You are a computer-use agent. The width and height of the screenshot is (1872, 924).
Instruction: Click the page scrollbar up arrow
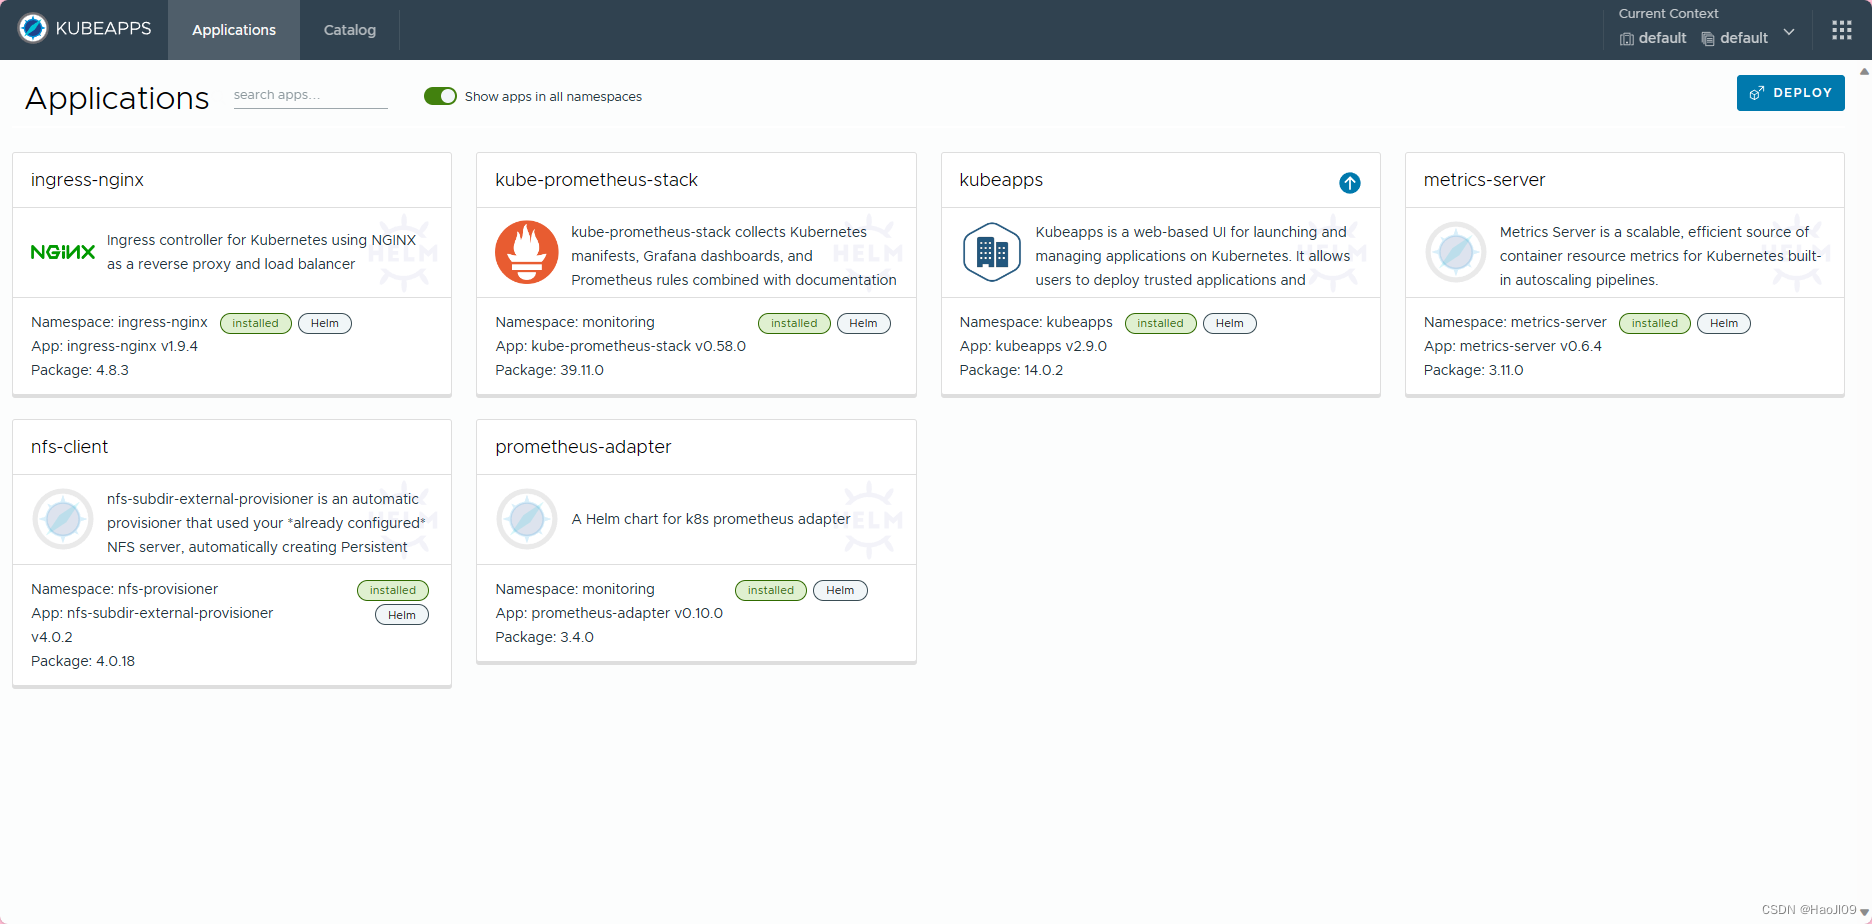click(1864, 71)
